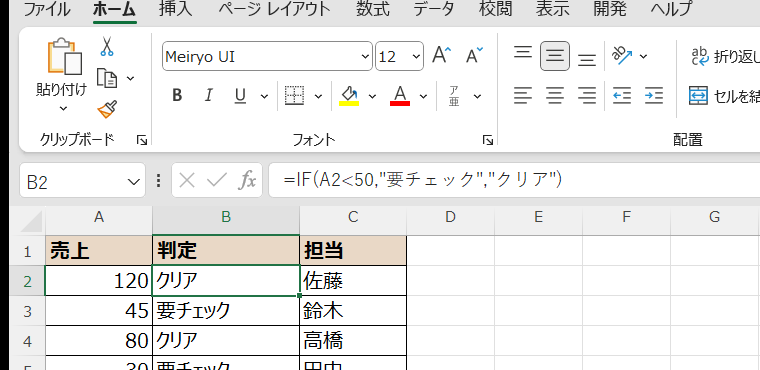Screen dimensions: 760x370
Task: Toggle Italic formatting
Action: pyautogui.click(x=208, y=96)
